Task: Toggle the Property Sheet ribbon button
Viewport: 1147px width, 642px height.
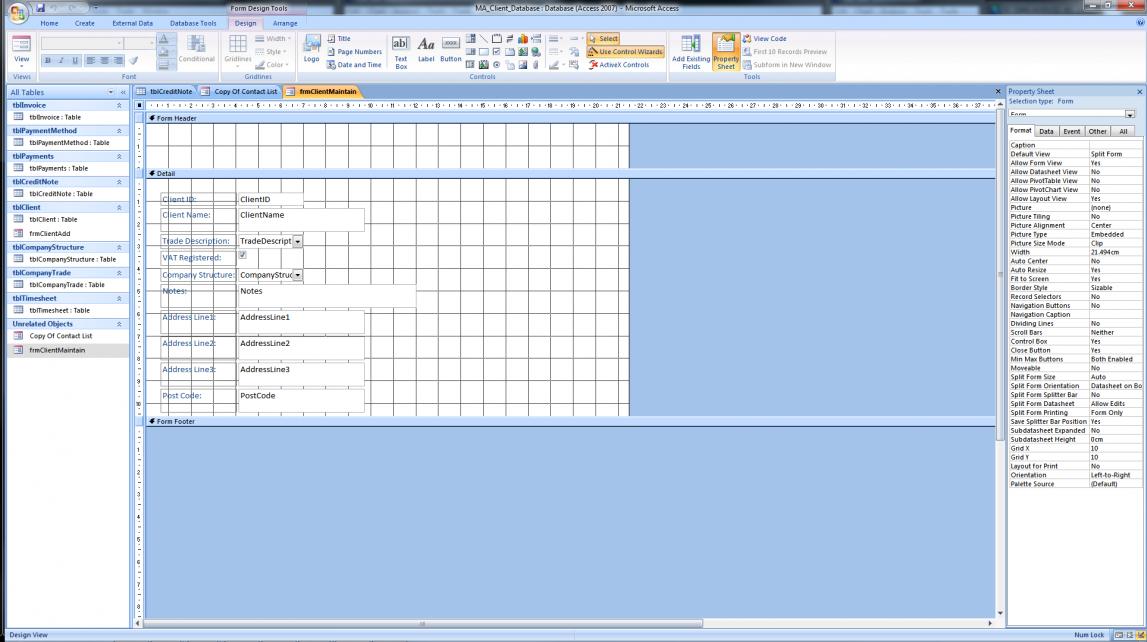Action: tap(726, 52)
